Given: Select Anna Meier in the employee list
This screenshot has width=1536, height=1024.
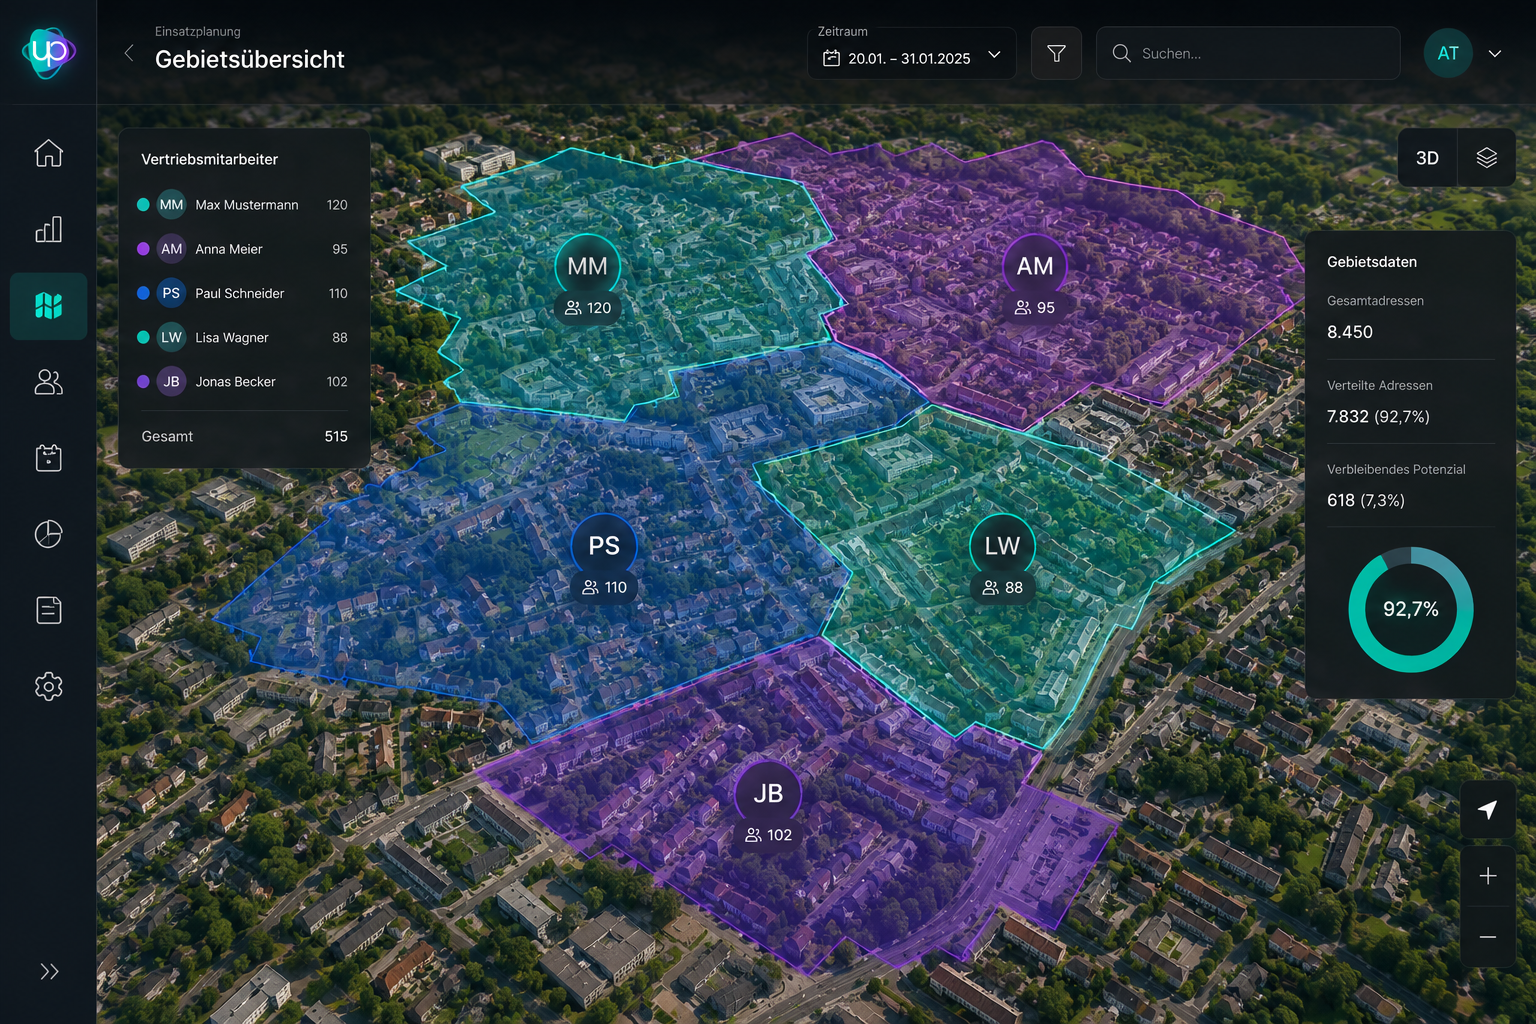Looking at the screenshot, I should click(243, 249).
